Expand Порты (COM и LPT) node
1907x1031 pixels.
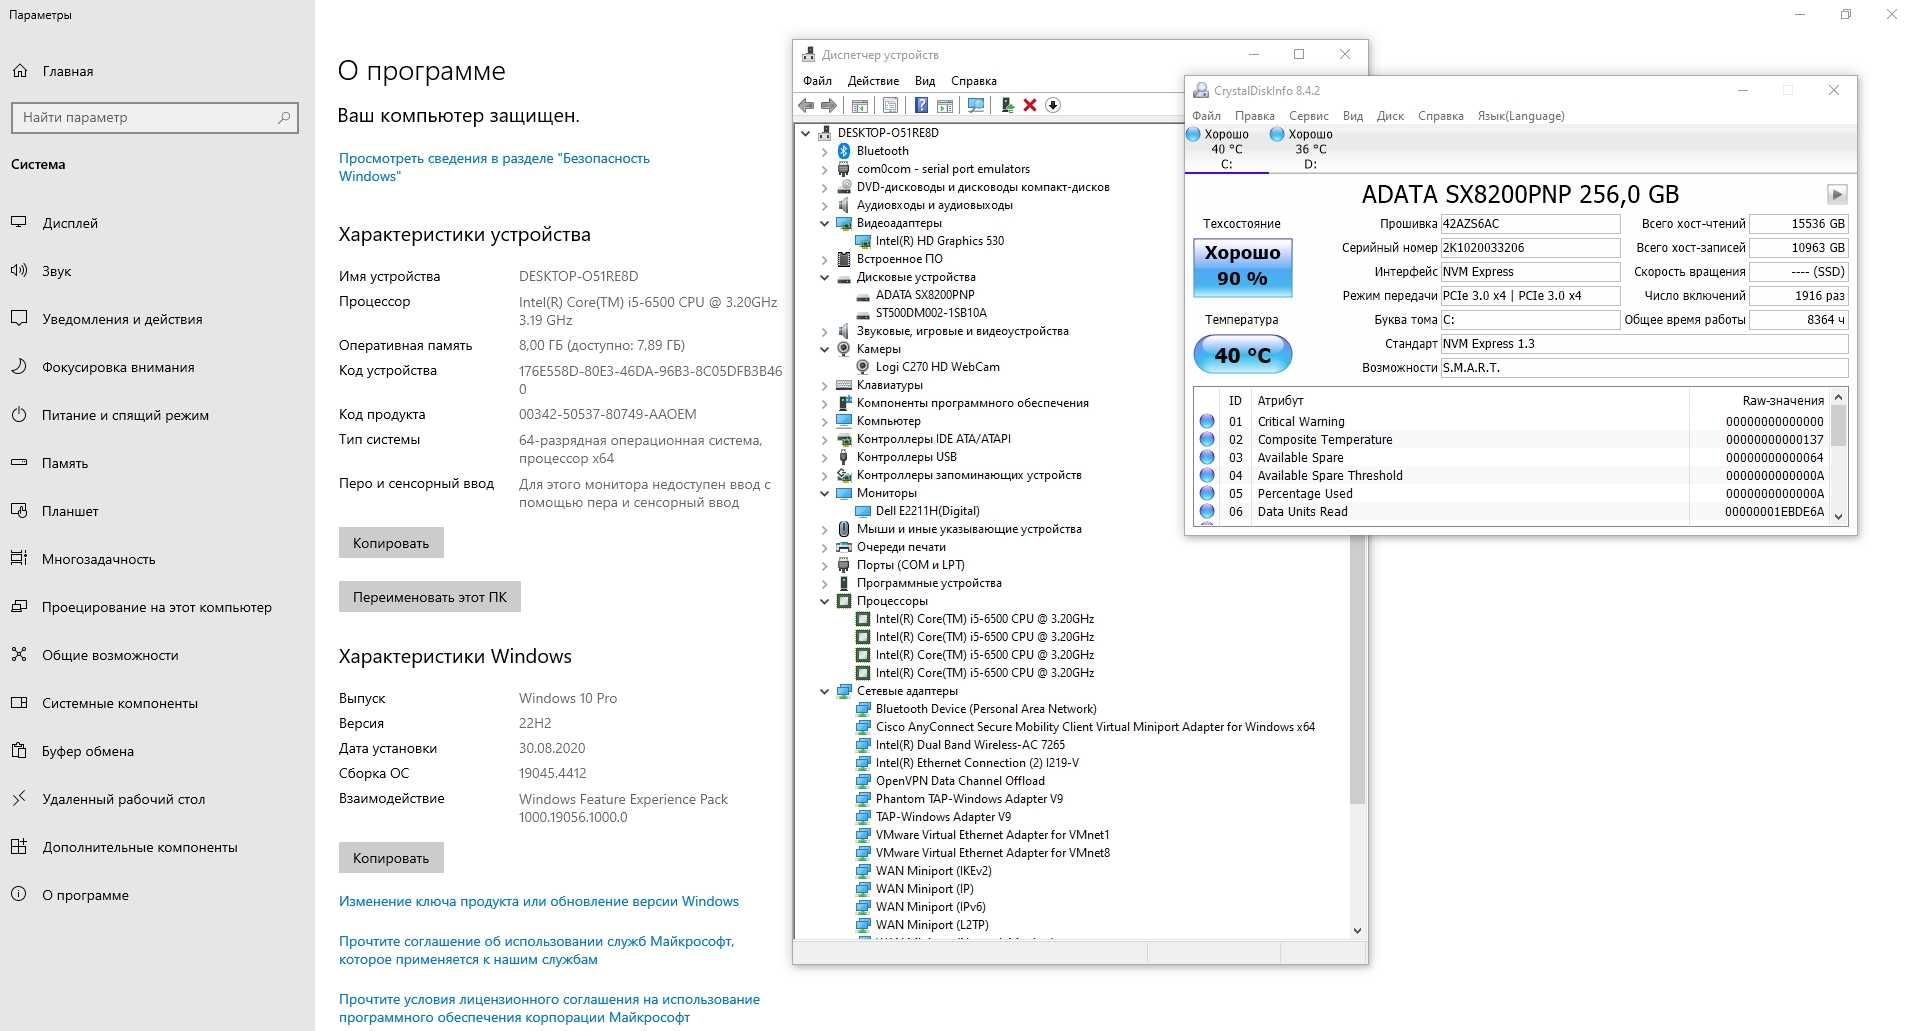[825, 565]
